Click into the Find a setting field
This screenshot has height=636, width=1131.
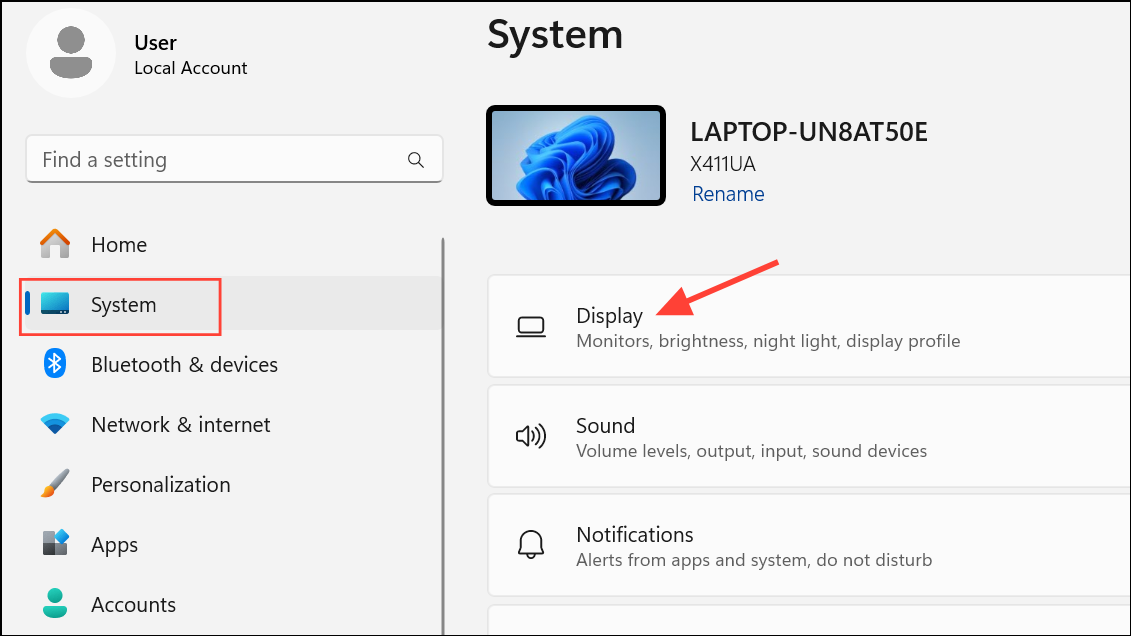234,159
